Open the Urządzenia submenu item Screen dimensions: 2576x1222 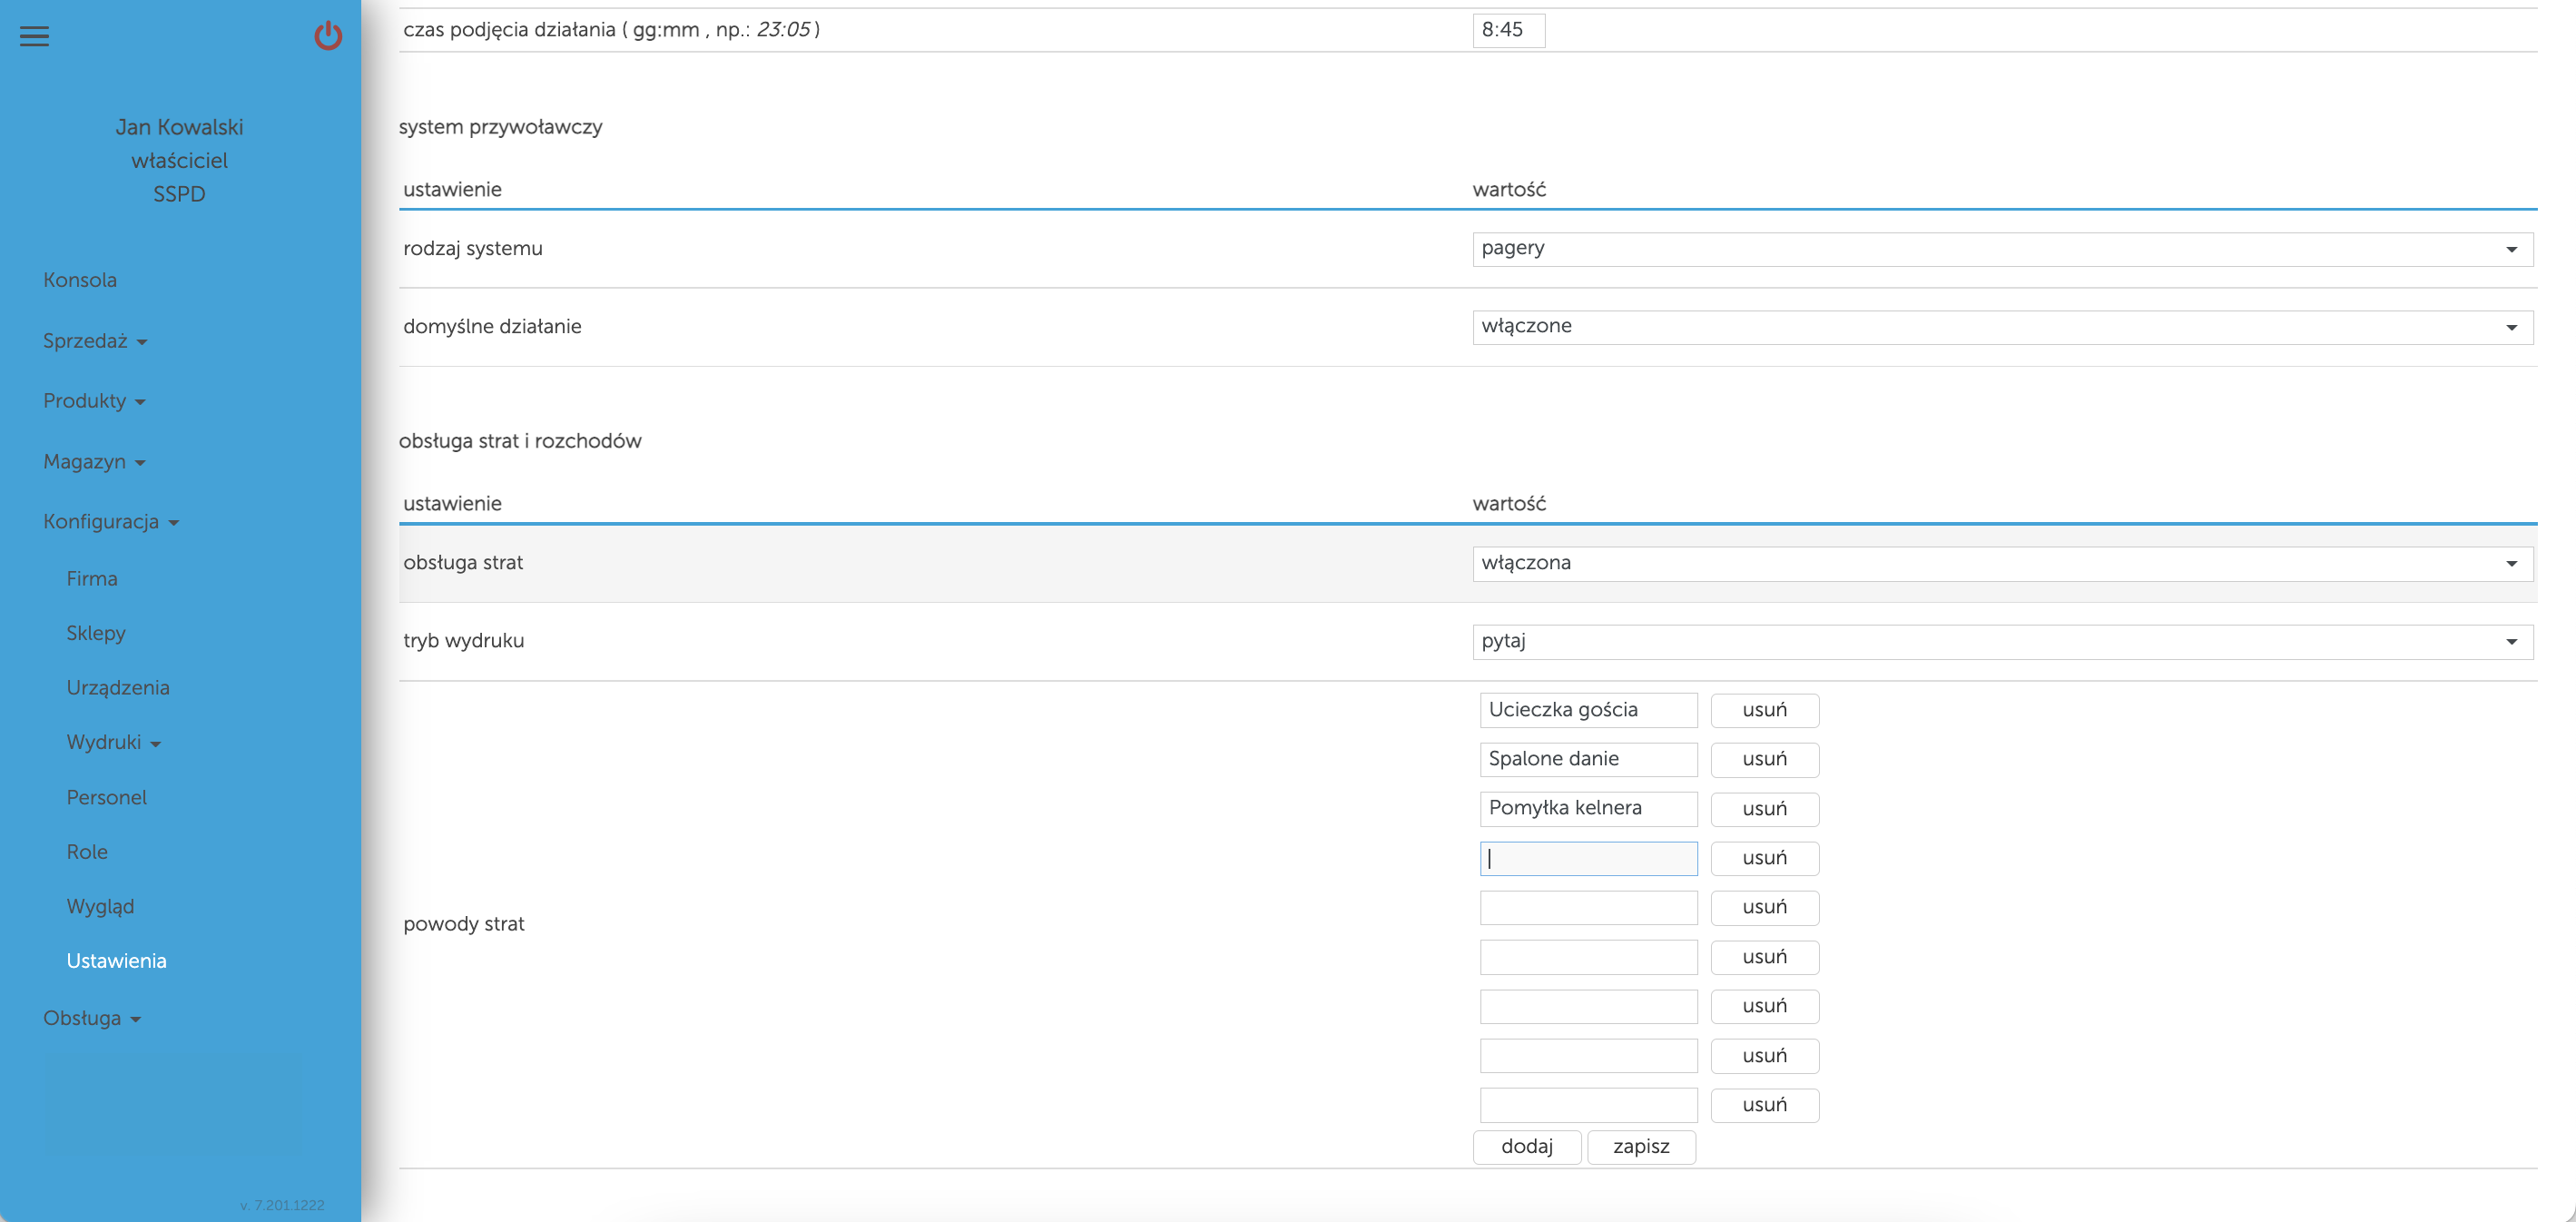point(118,688)
